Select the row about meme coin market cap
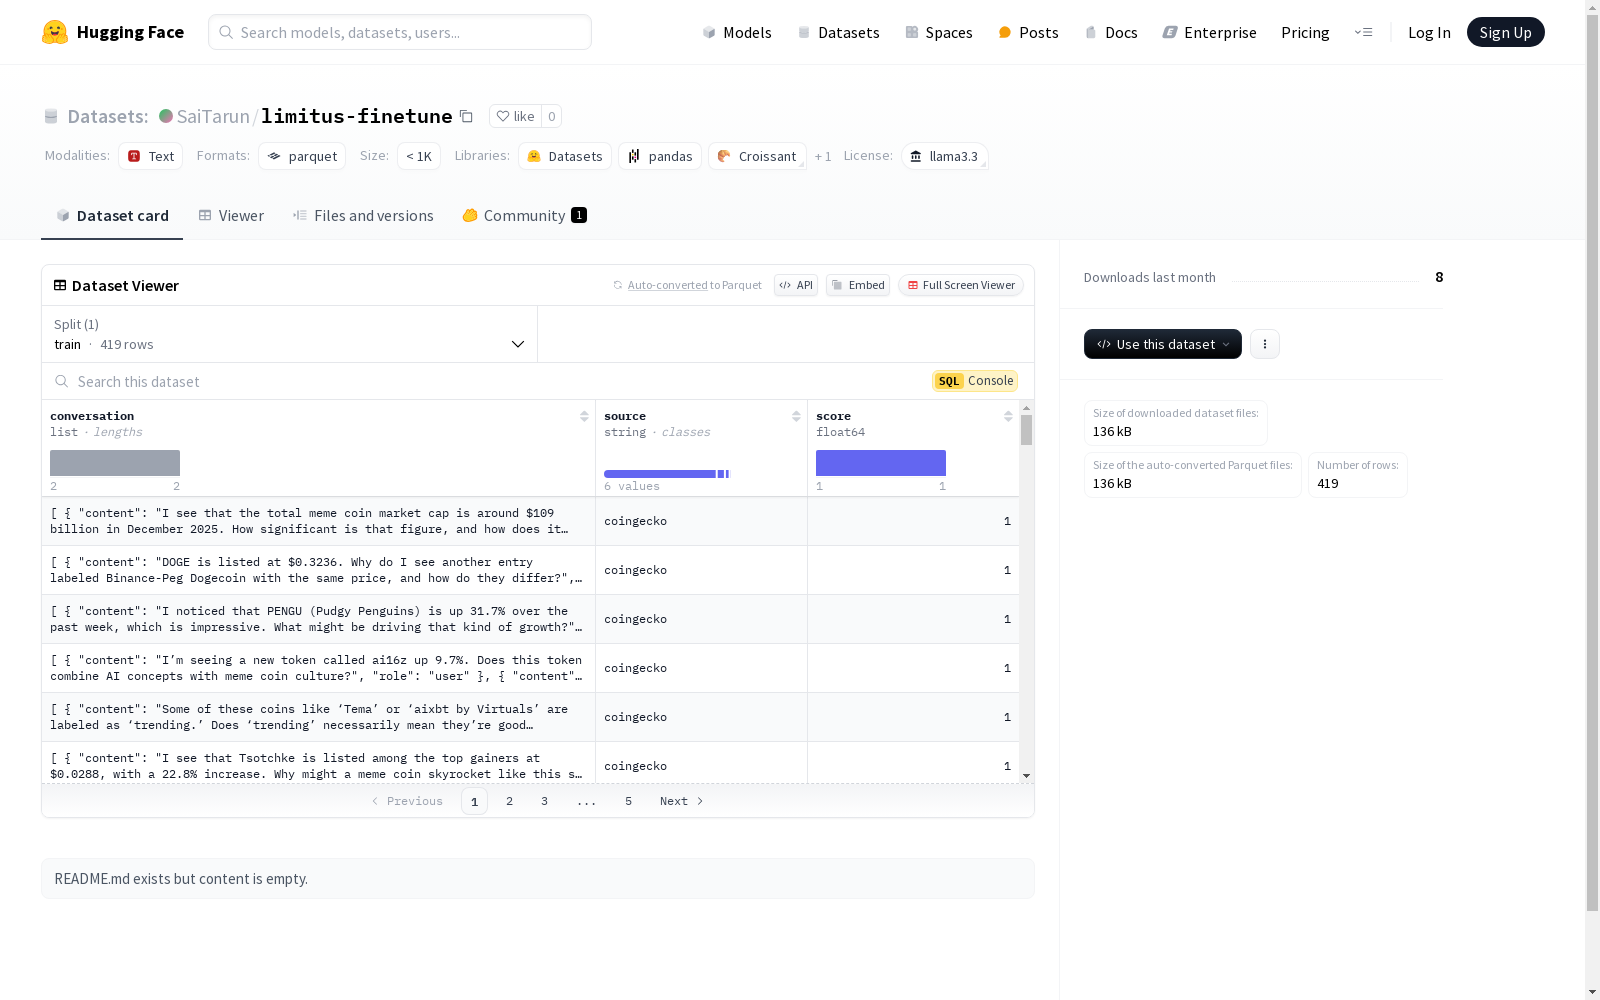This screenshot has height=1000, width=1600. 530,521
